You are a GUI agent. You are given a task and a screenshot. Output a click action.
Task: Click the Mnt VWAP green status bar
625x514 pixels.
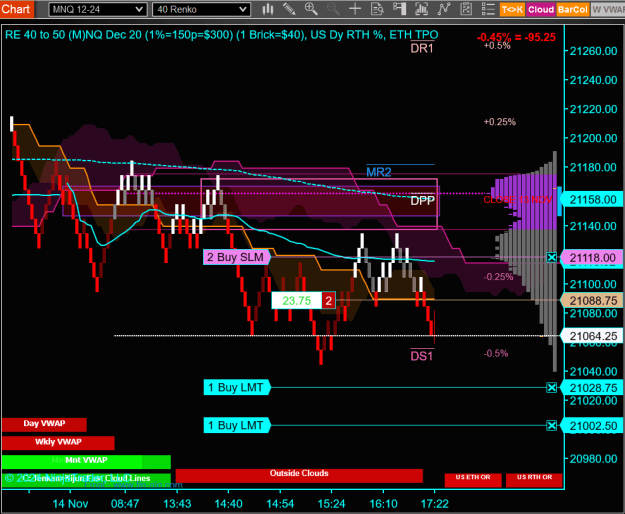click(86, 461)
